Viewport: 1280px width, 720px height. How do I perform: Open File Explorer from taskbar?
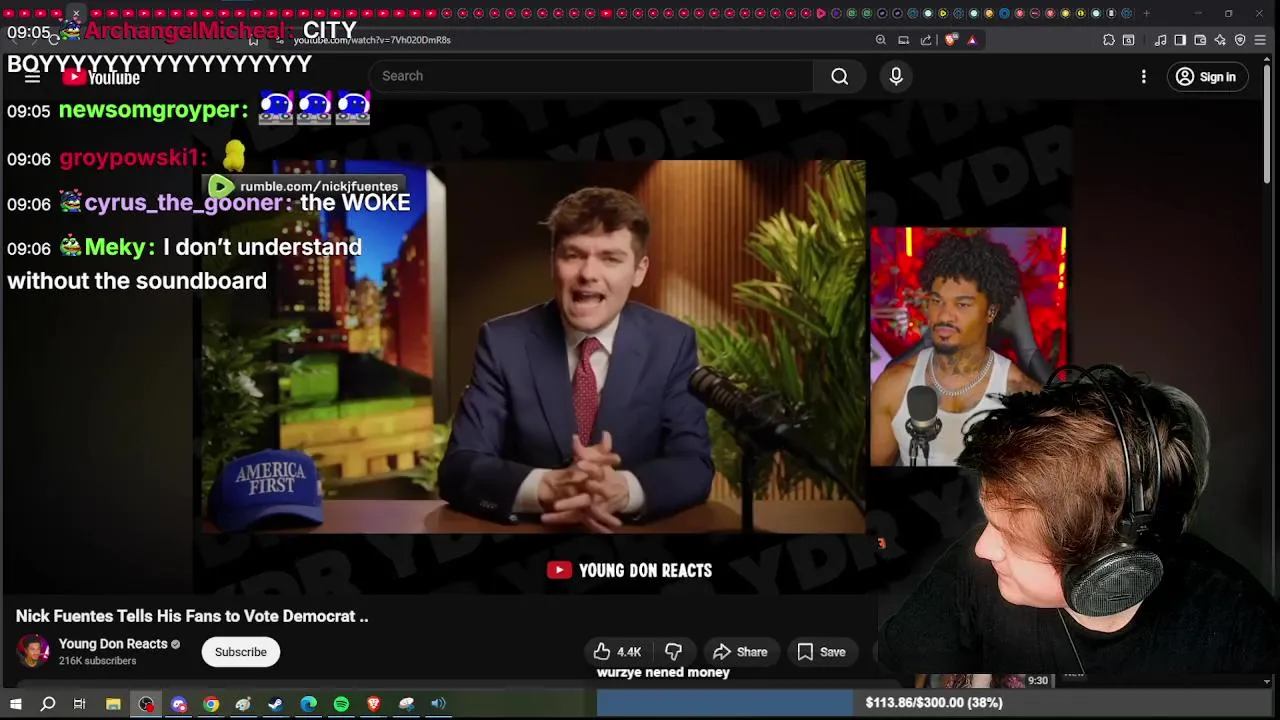113,704
